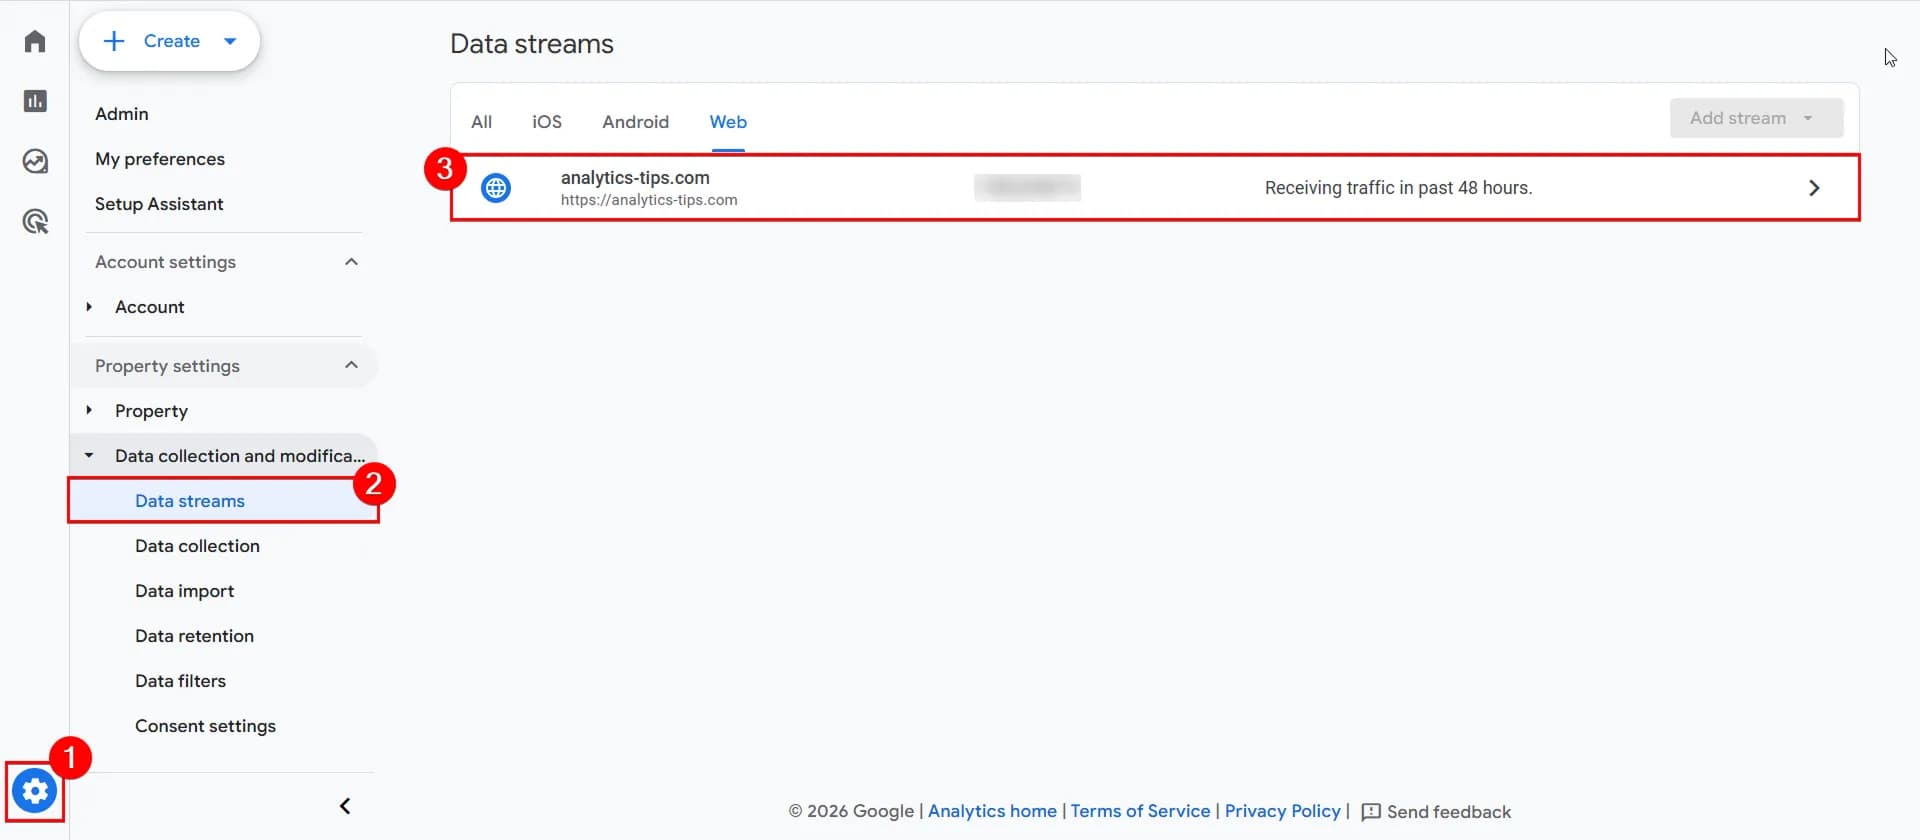
Task: Open Setup Assistant
Action: (x=159, y=204)
